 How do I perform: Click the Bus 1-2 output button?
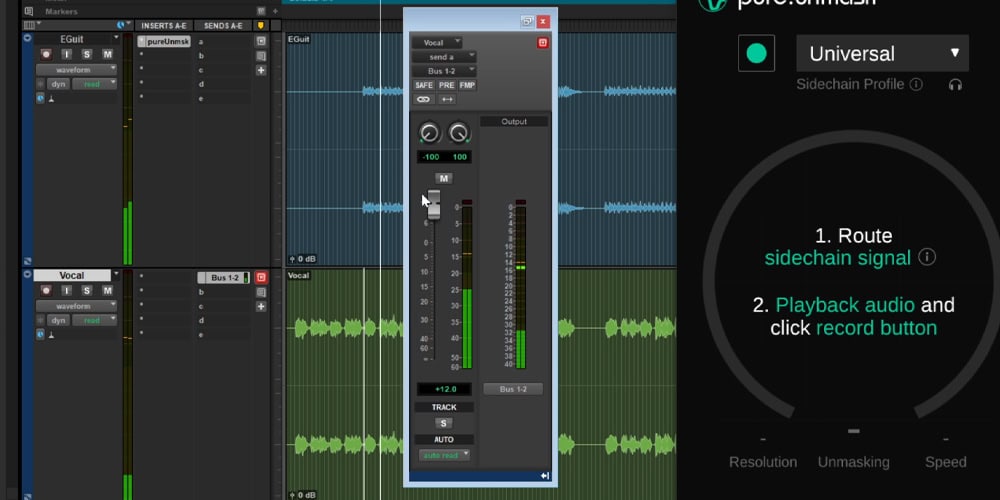[513, 389]
